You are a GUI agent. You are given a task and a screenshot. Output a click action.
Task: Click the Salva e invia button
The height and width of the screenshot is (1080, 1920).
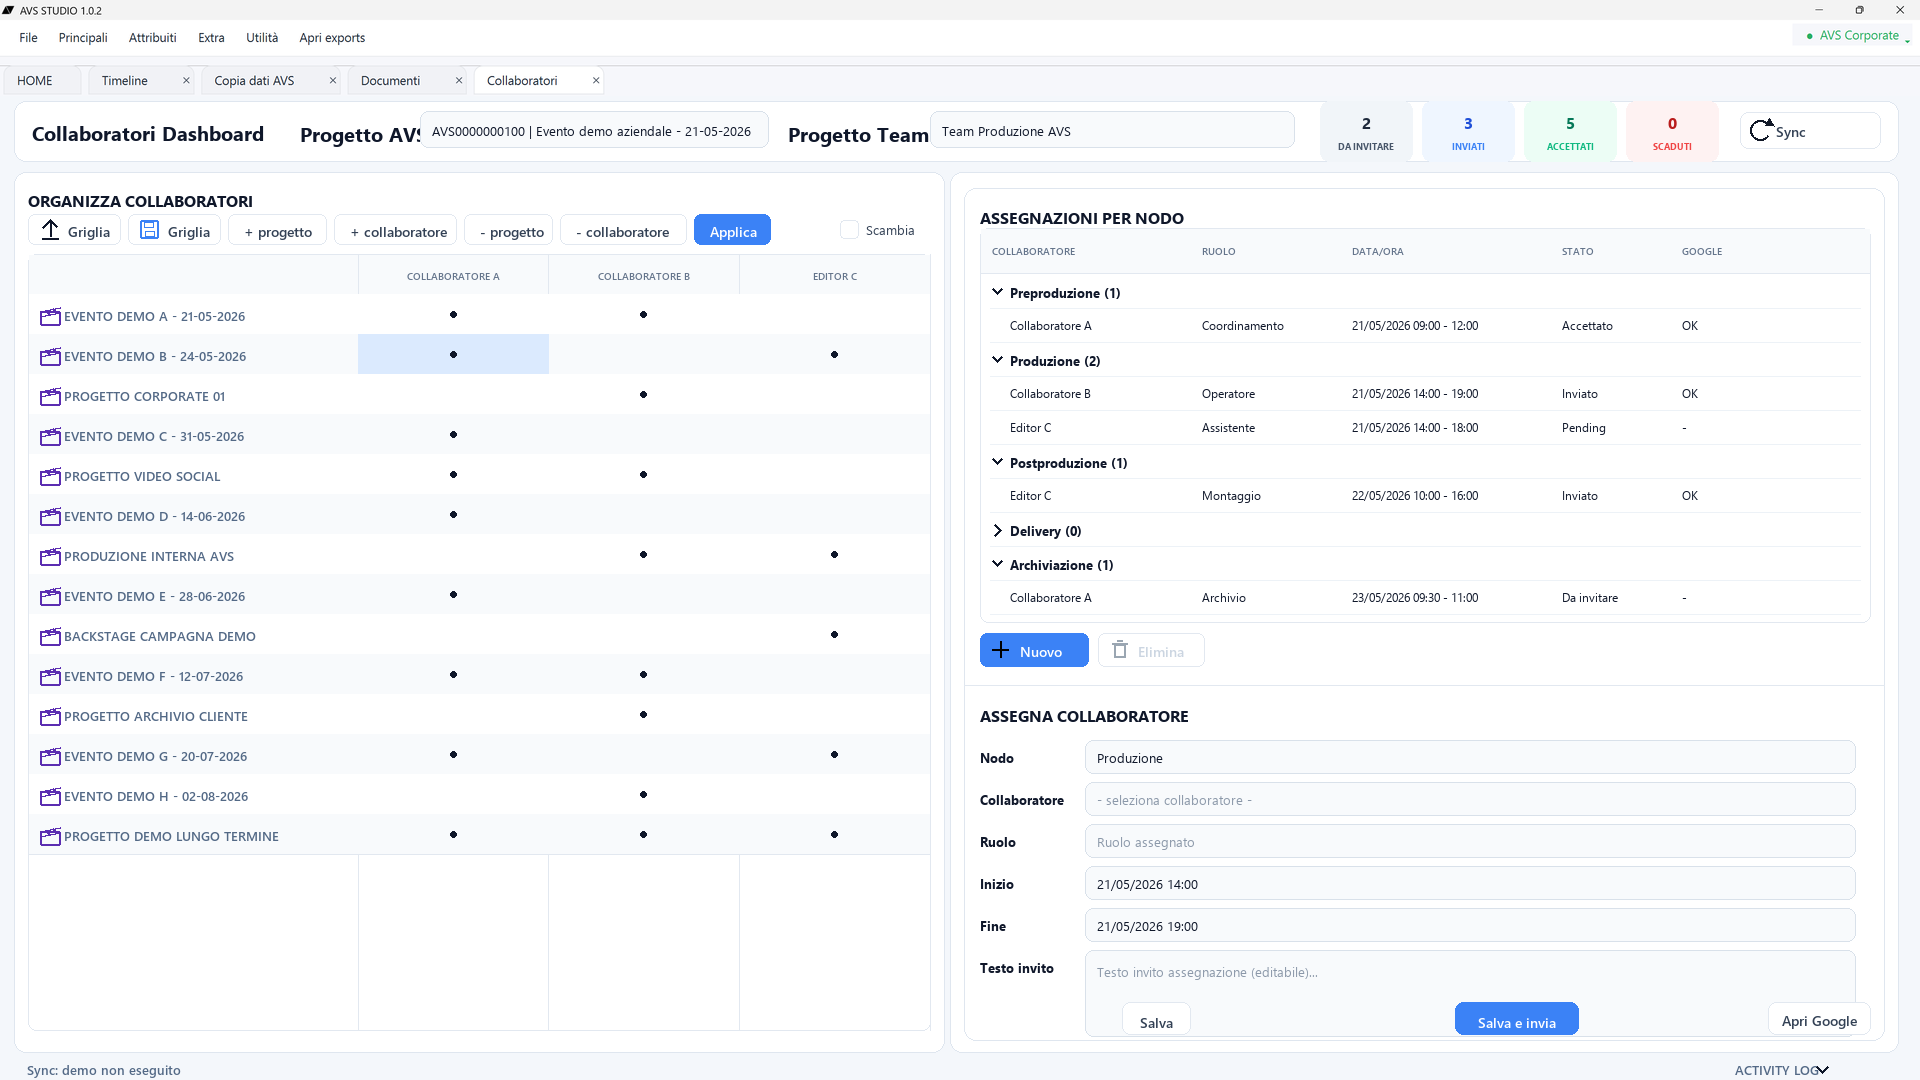[x=1516, y=1021]
